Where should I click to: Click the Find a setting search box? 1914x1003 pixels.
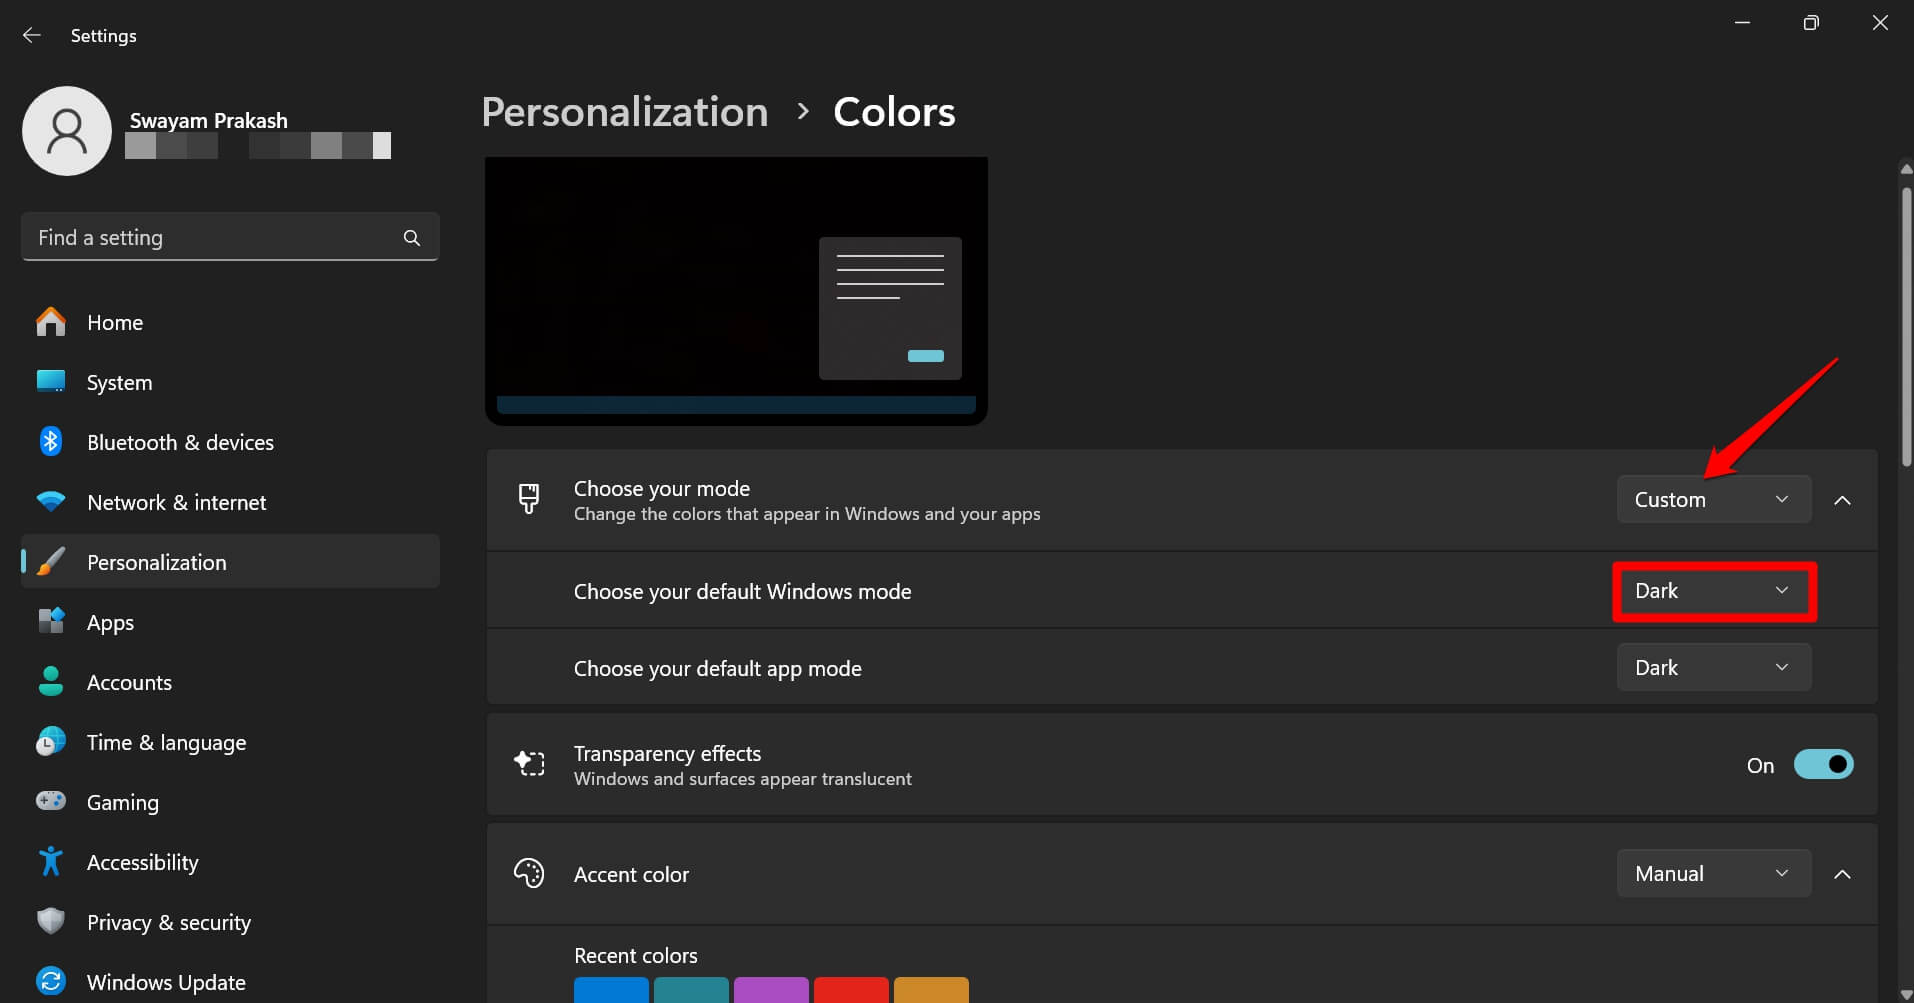coord(230,237)
